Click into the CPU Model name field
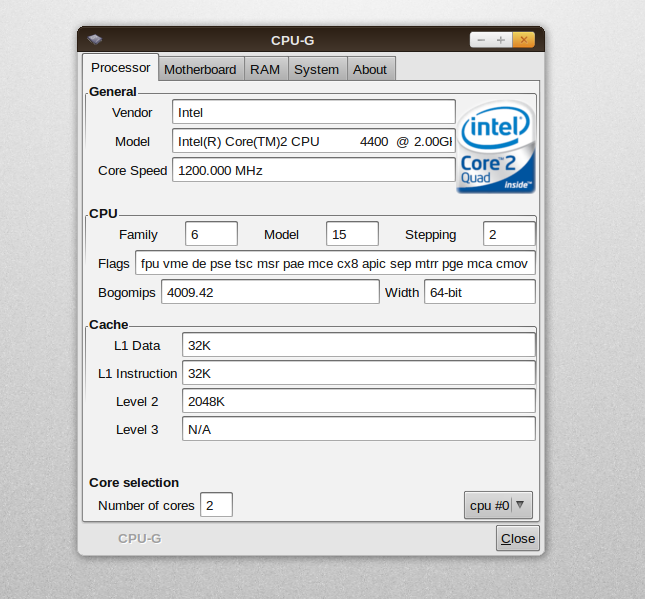 (x=313, y=142)
